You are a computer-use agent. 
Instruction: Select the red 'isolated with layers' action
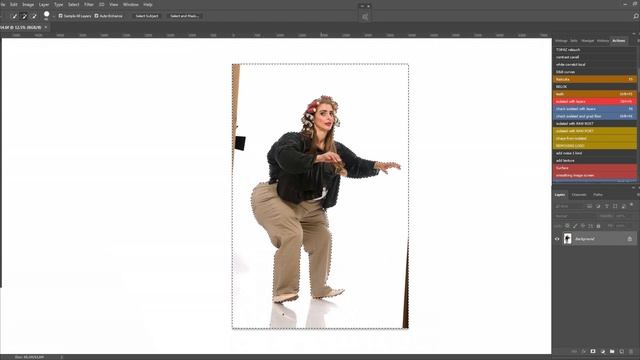click(x=595, y=101)
